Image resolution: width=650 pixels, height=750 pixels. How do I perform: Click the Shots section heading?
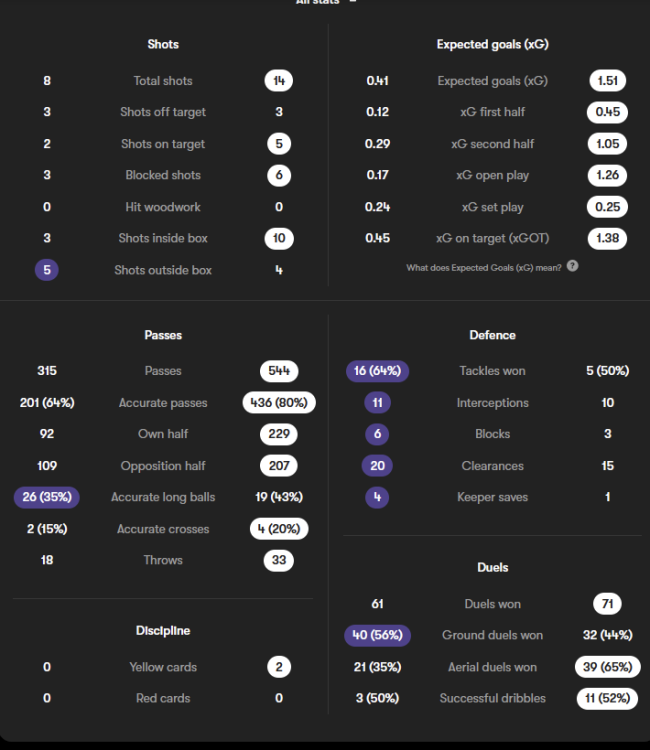[163, 44]
